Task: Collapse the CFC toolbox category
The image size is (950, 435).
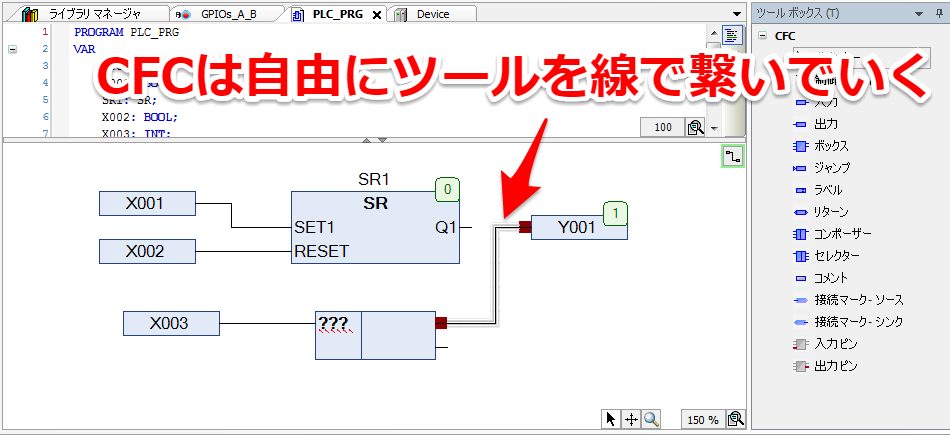Action: [763, 35]
